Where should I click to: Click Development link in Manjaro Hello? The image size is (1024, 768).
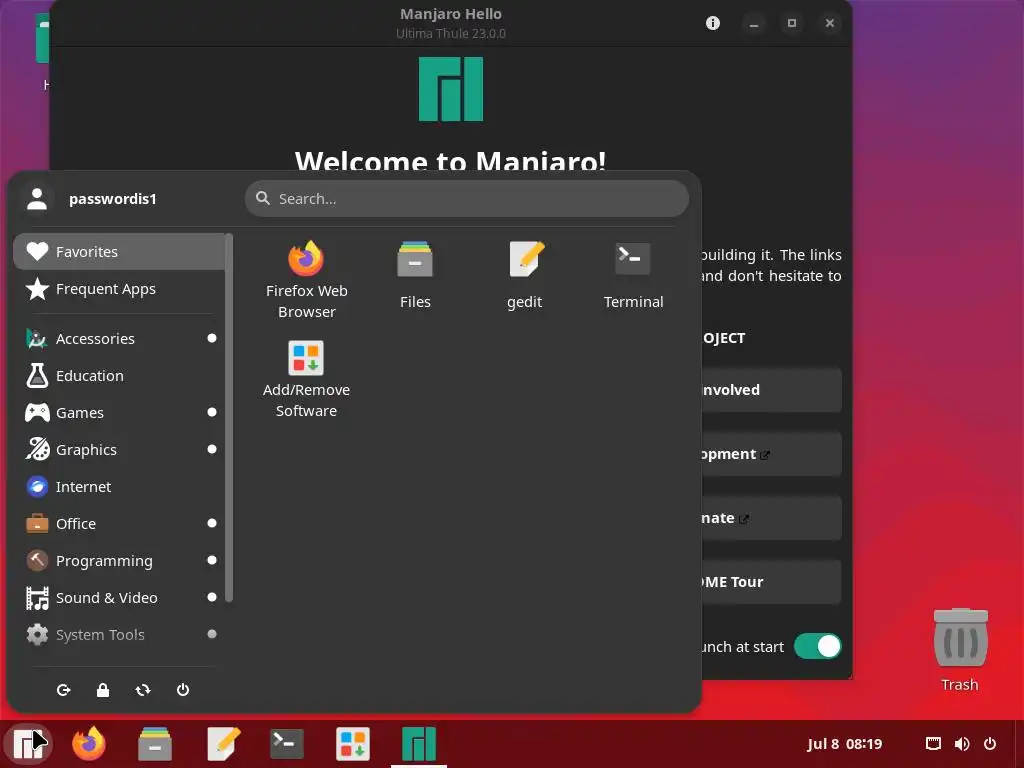coord(771,454)
